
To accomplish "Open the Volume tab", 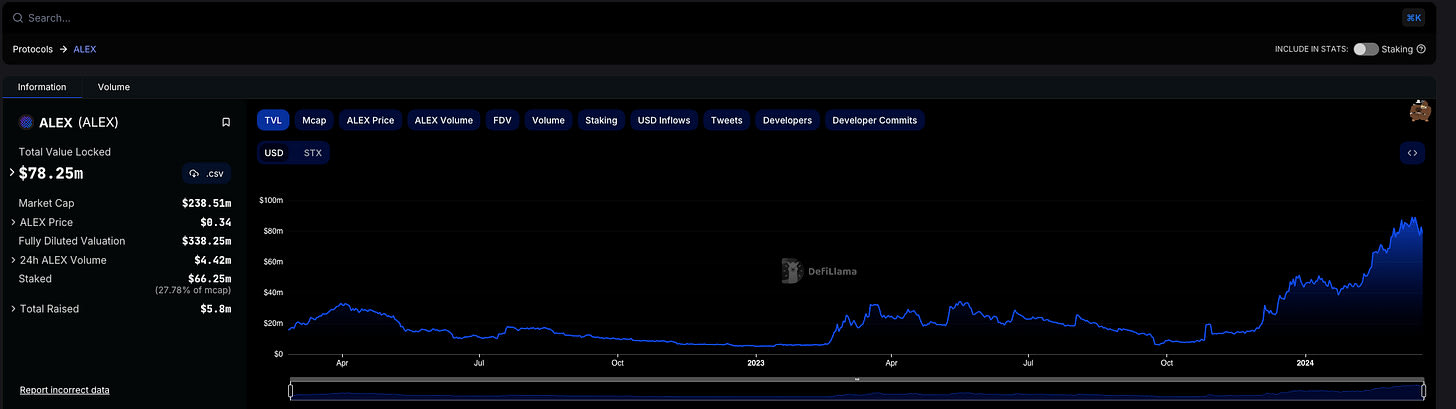I will pos(114,87).
